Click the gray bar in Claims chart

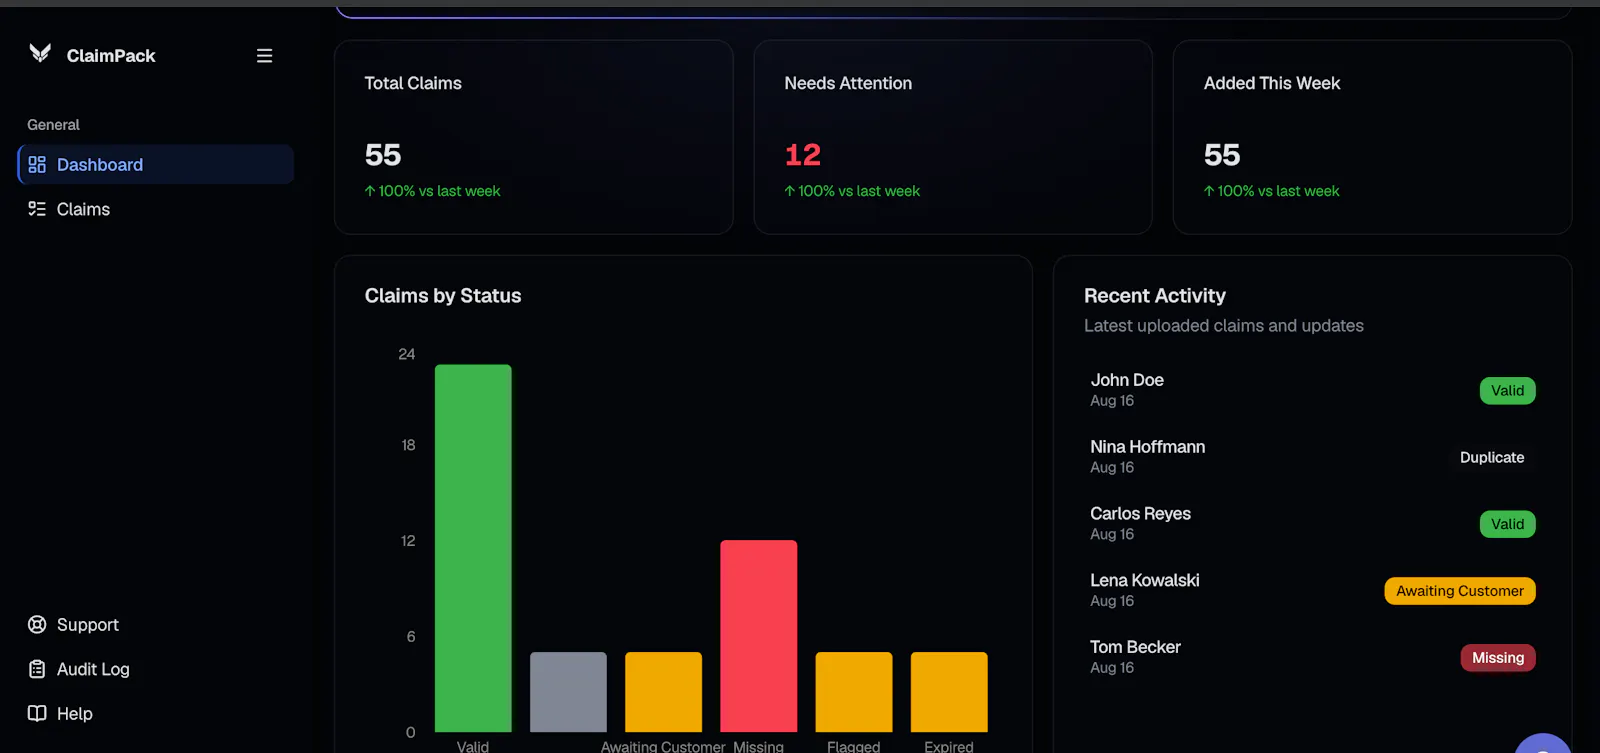click(568, 692)
